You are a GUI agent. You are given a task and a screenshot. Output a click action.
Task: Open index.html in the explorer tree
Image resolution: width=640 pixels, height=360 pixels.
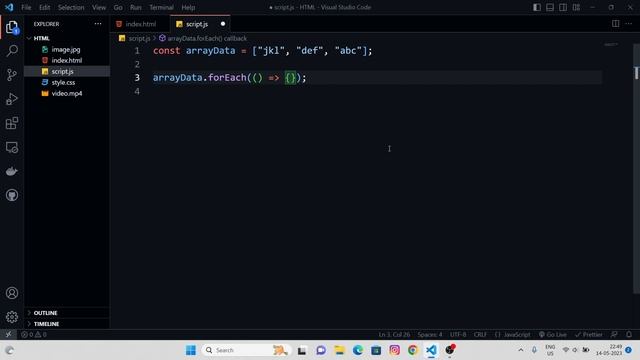pos(67,60)
